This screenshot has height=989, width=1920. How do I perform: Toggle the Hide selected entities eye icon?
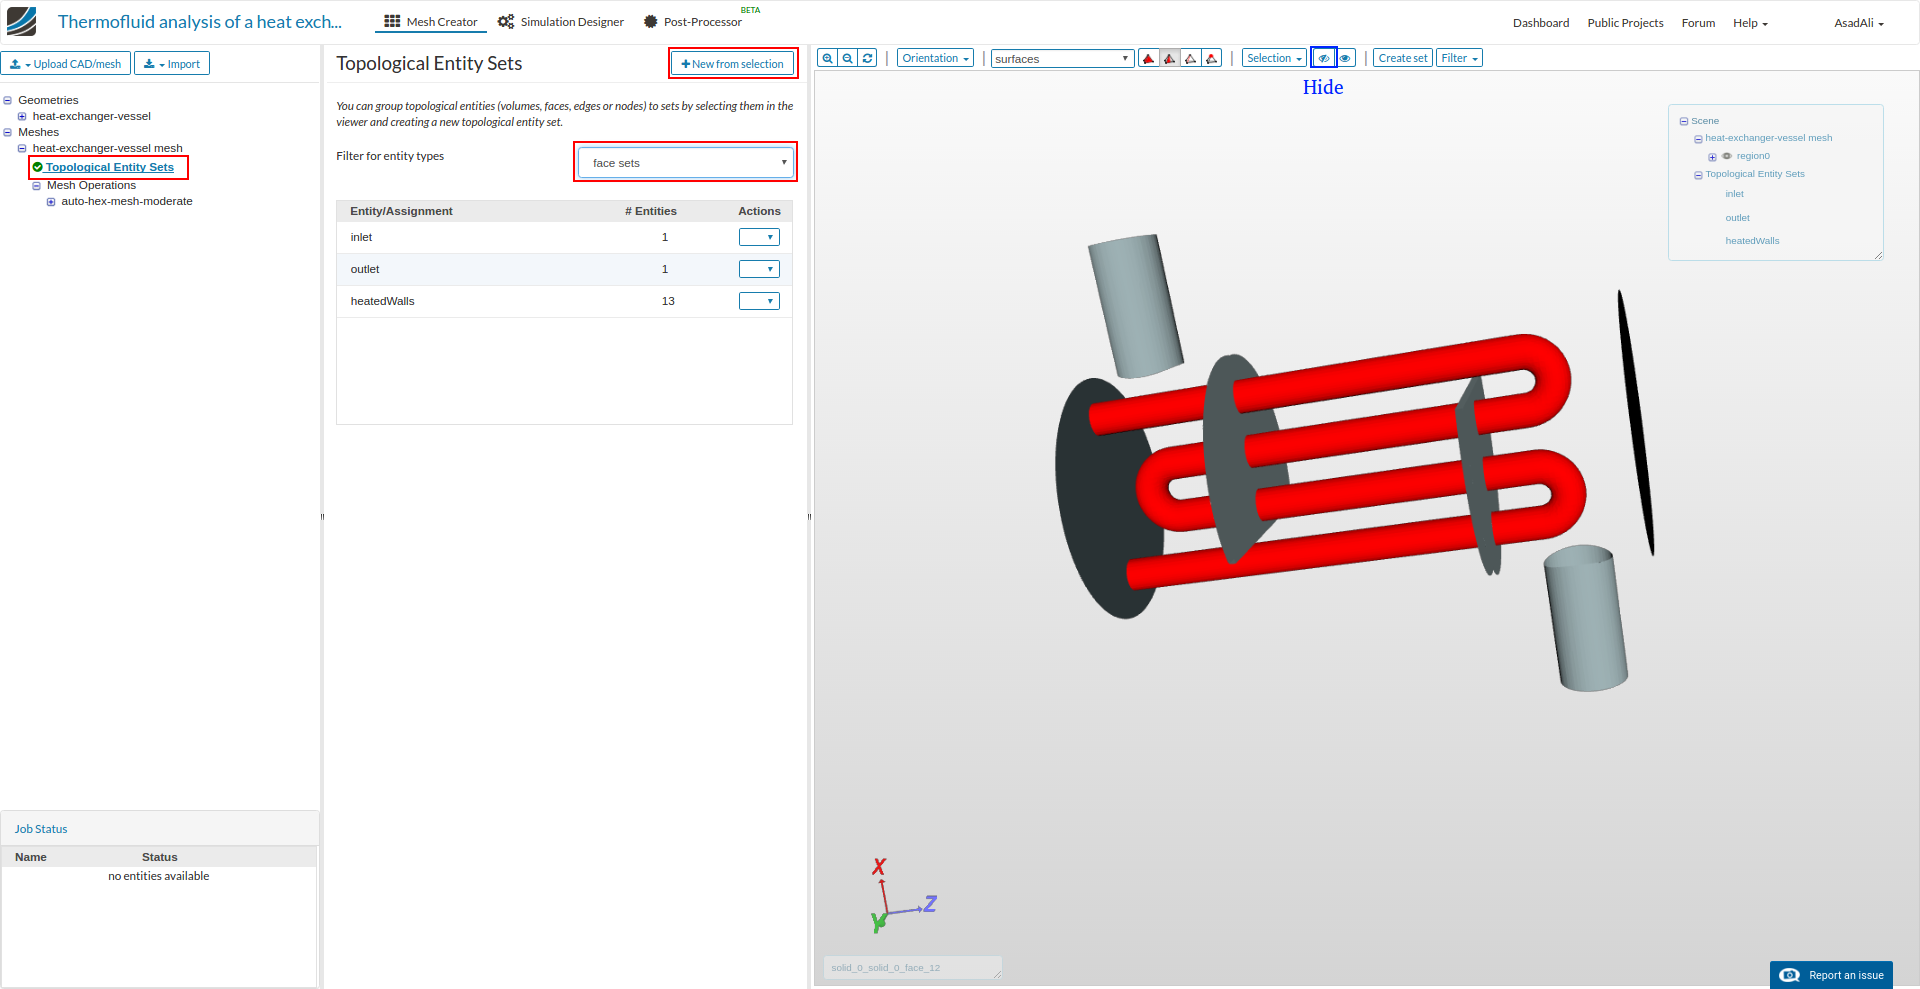coord(1323,57)
